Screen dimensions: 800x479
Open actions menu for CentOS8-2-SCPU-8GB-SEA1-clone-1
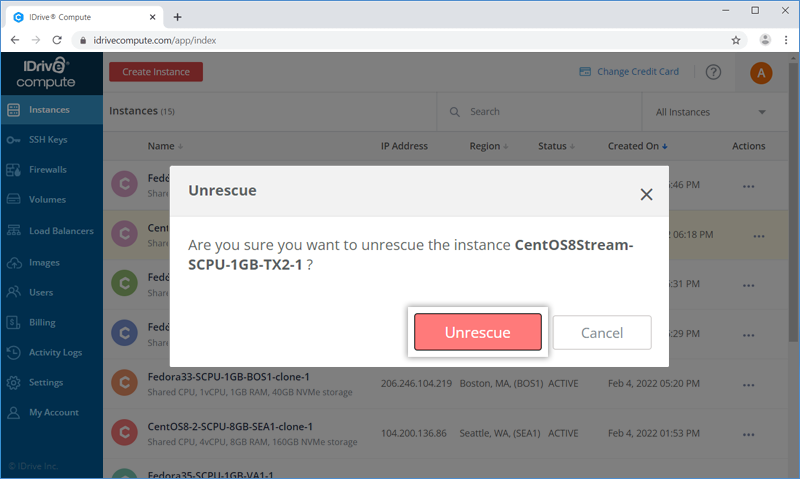point(748,435)
